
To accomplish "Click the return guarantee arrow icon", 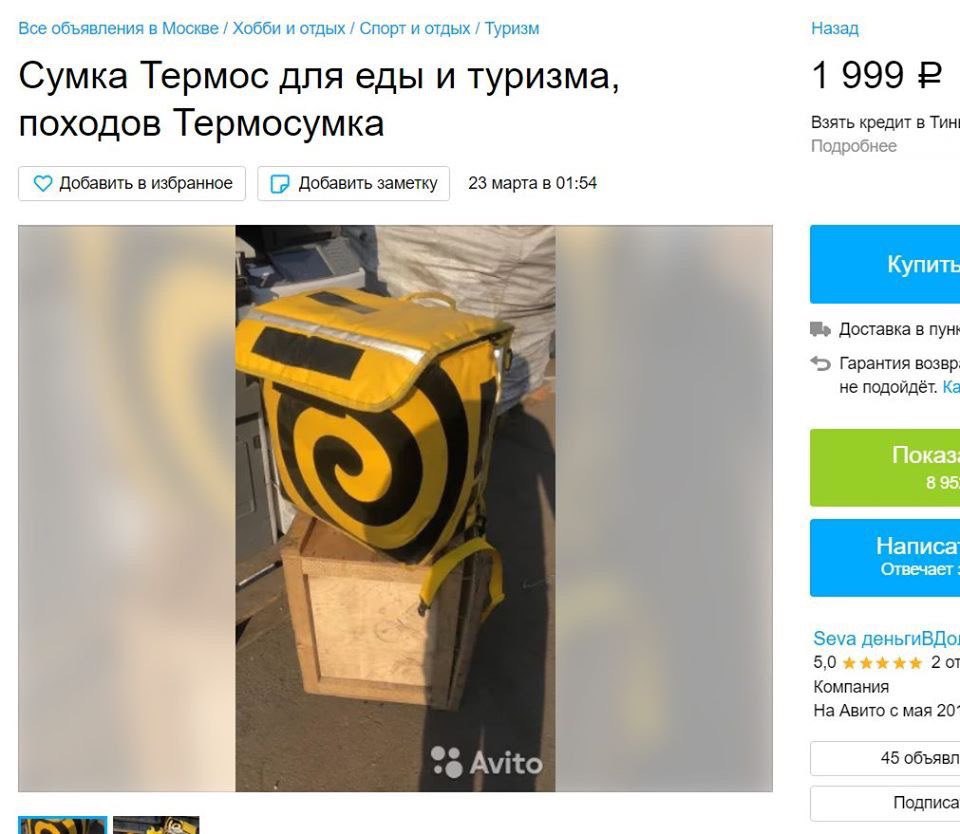I will pos(820,364).
